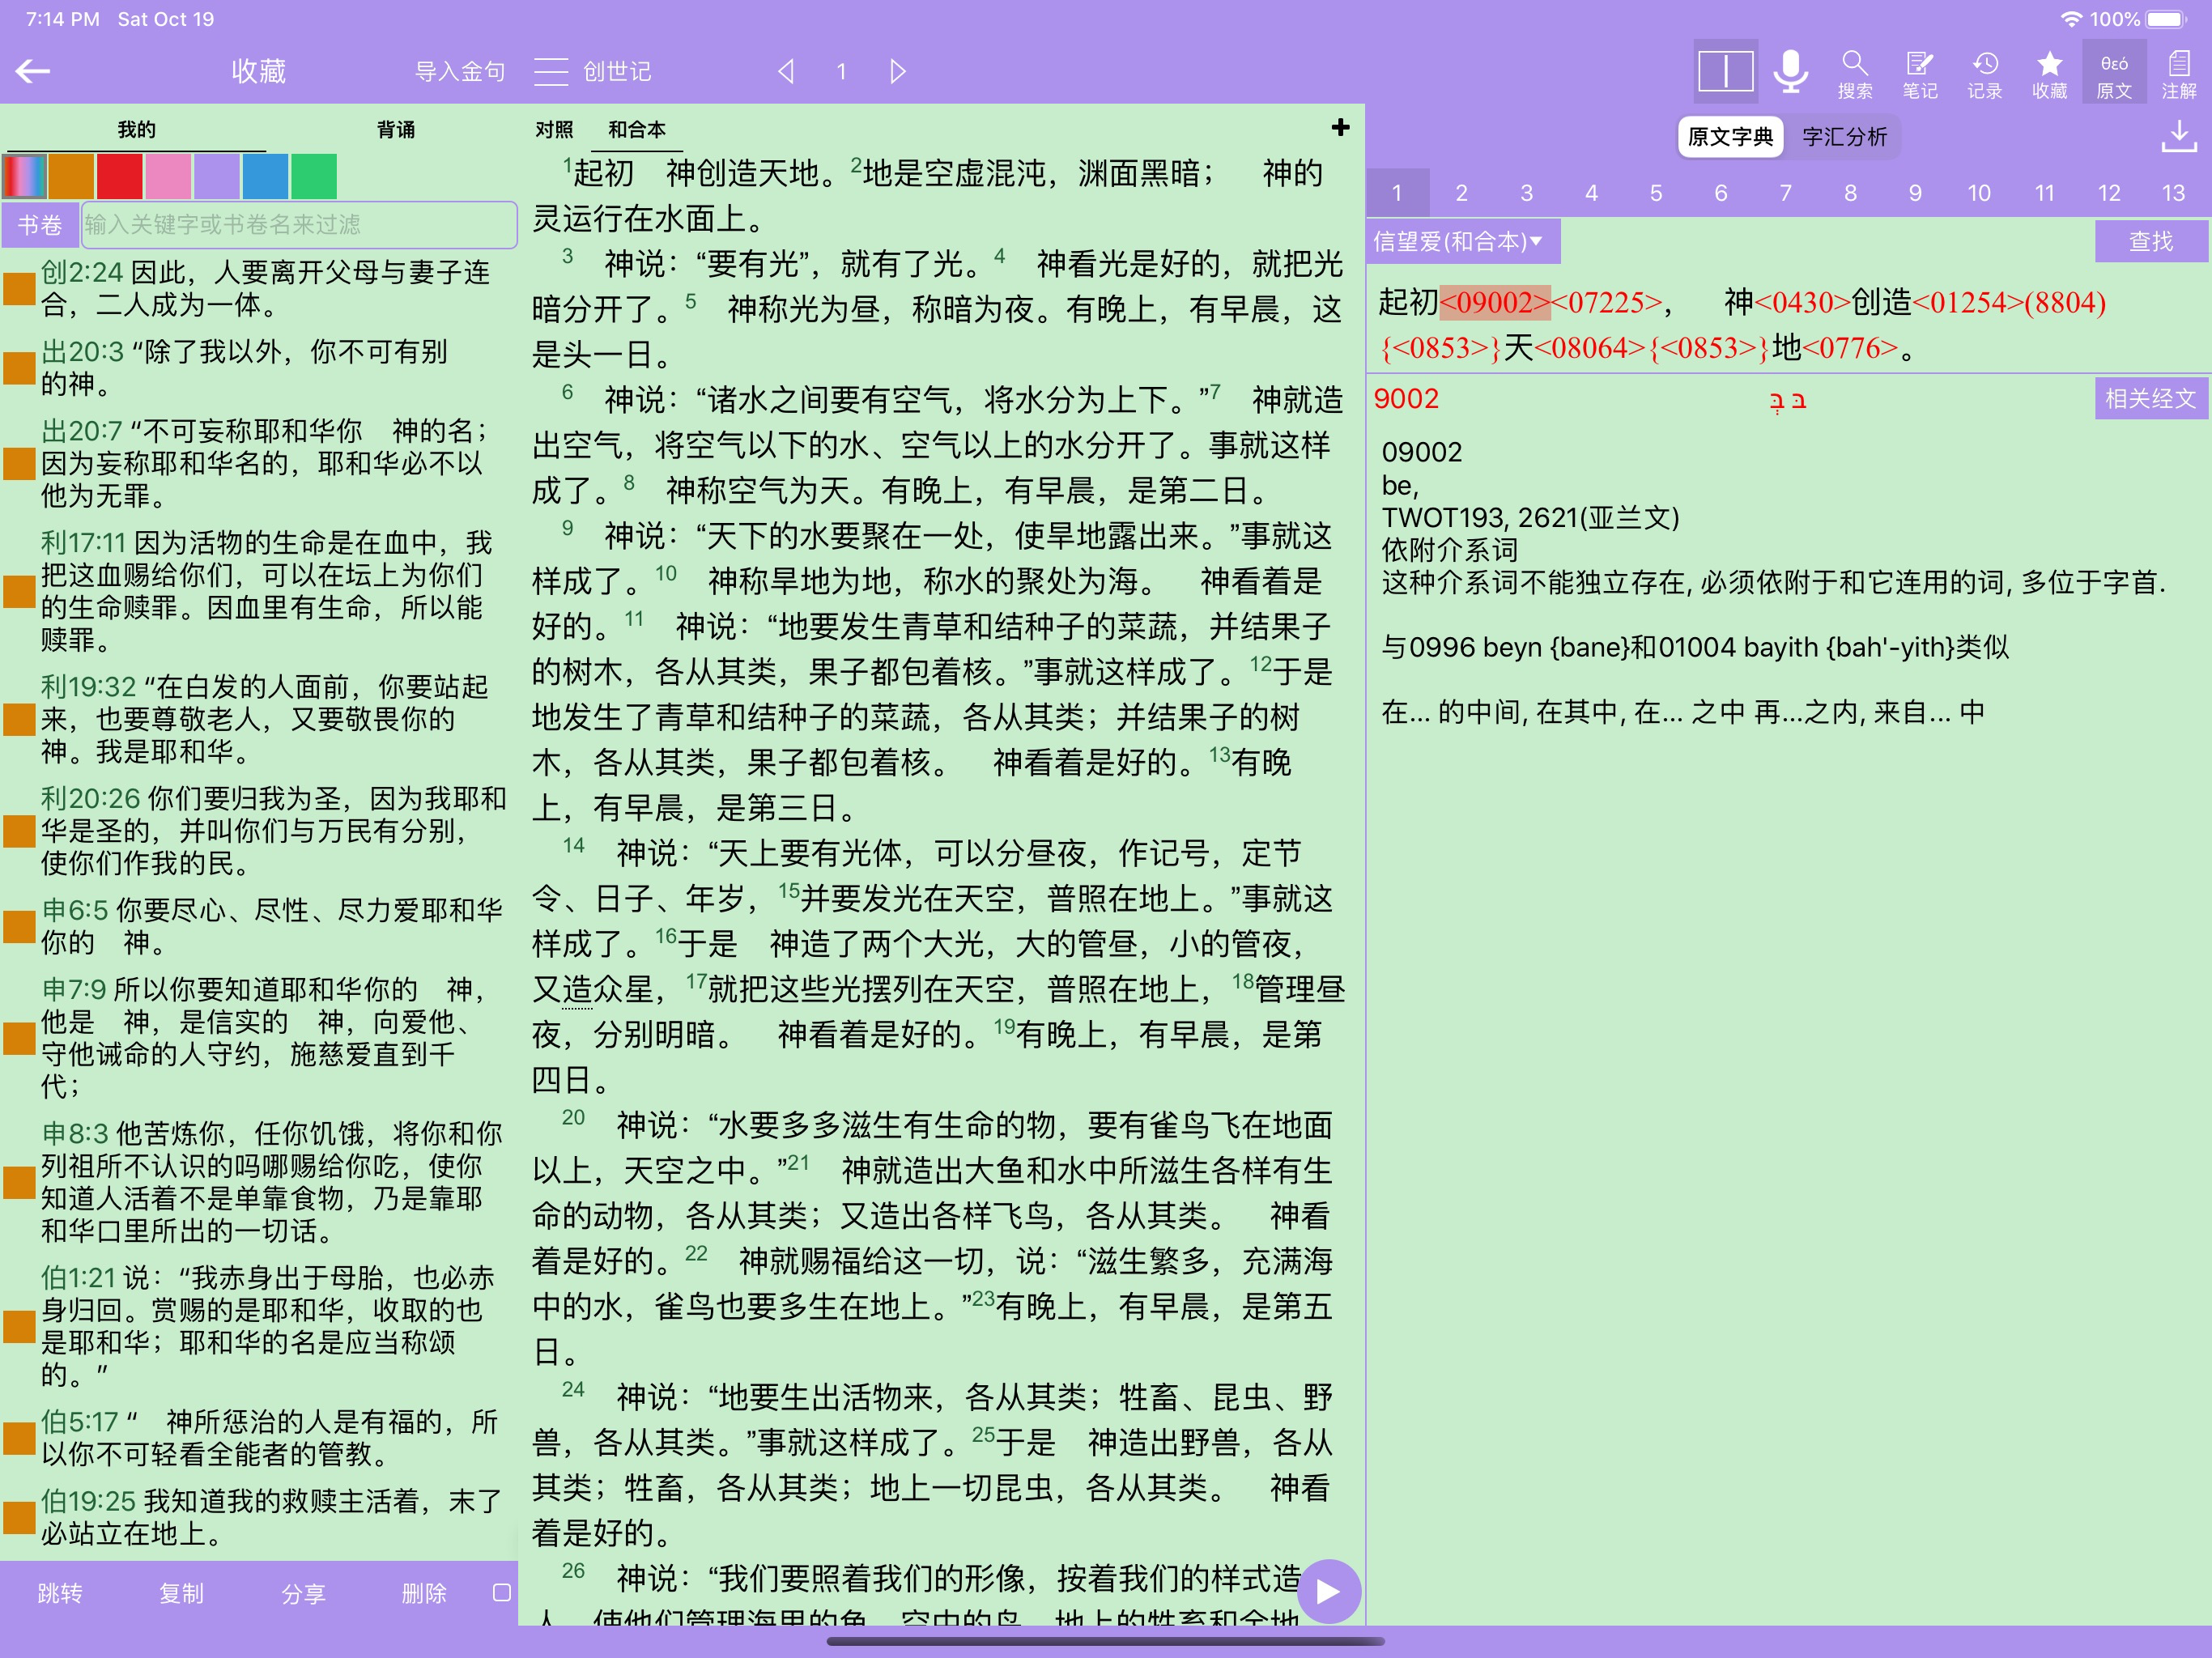Viewport: 2212px width, 1658px height.
Task: Pick the pink color swatch
Action: 168,176
